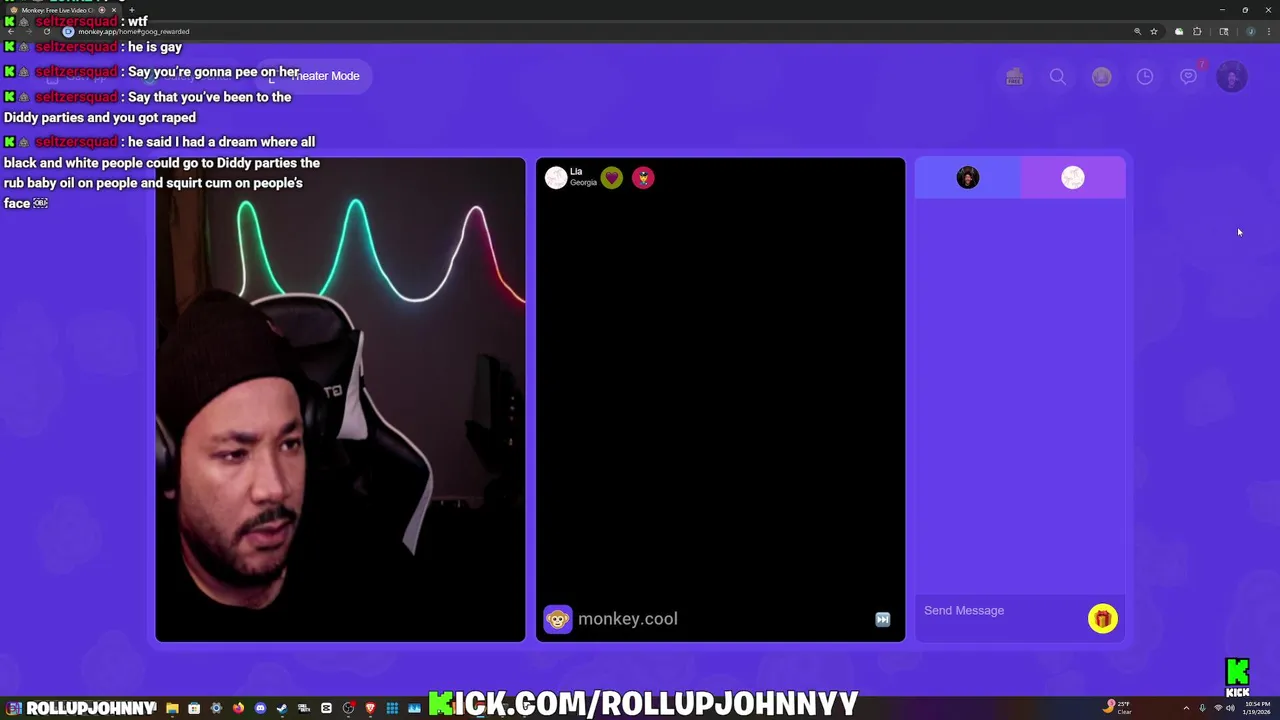1280x720 pixels.
Task: Open clock showing 10:54 PM
Action: pyautogui.click(x=1257, y=708)
